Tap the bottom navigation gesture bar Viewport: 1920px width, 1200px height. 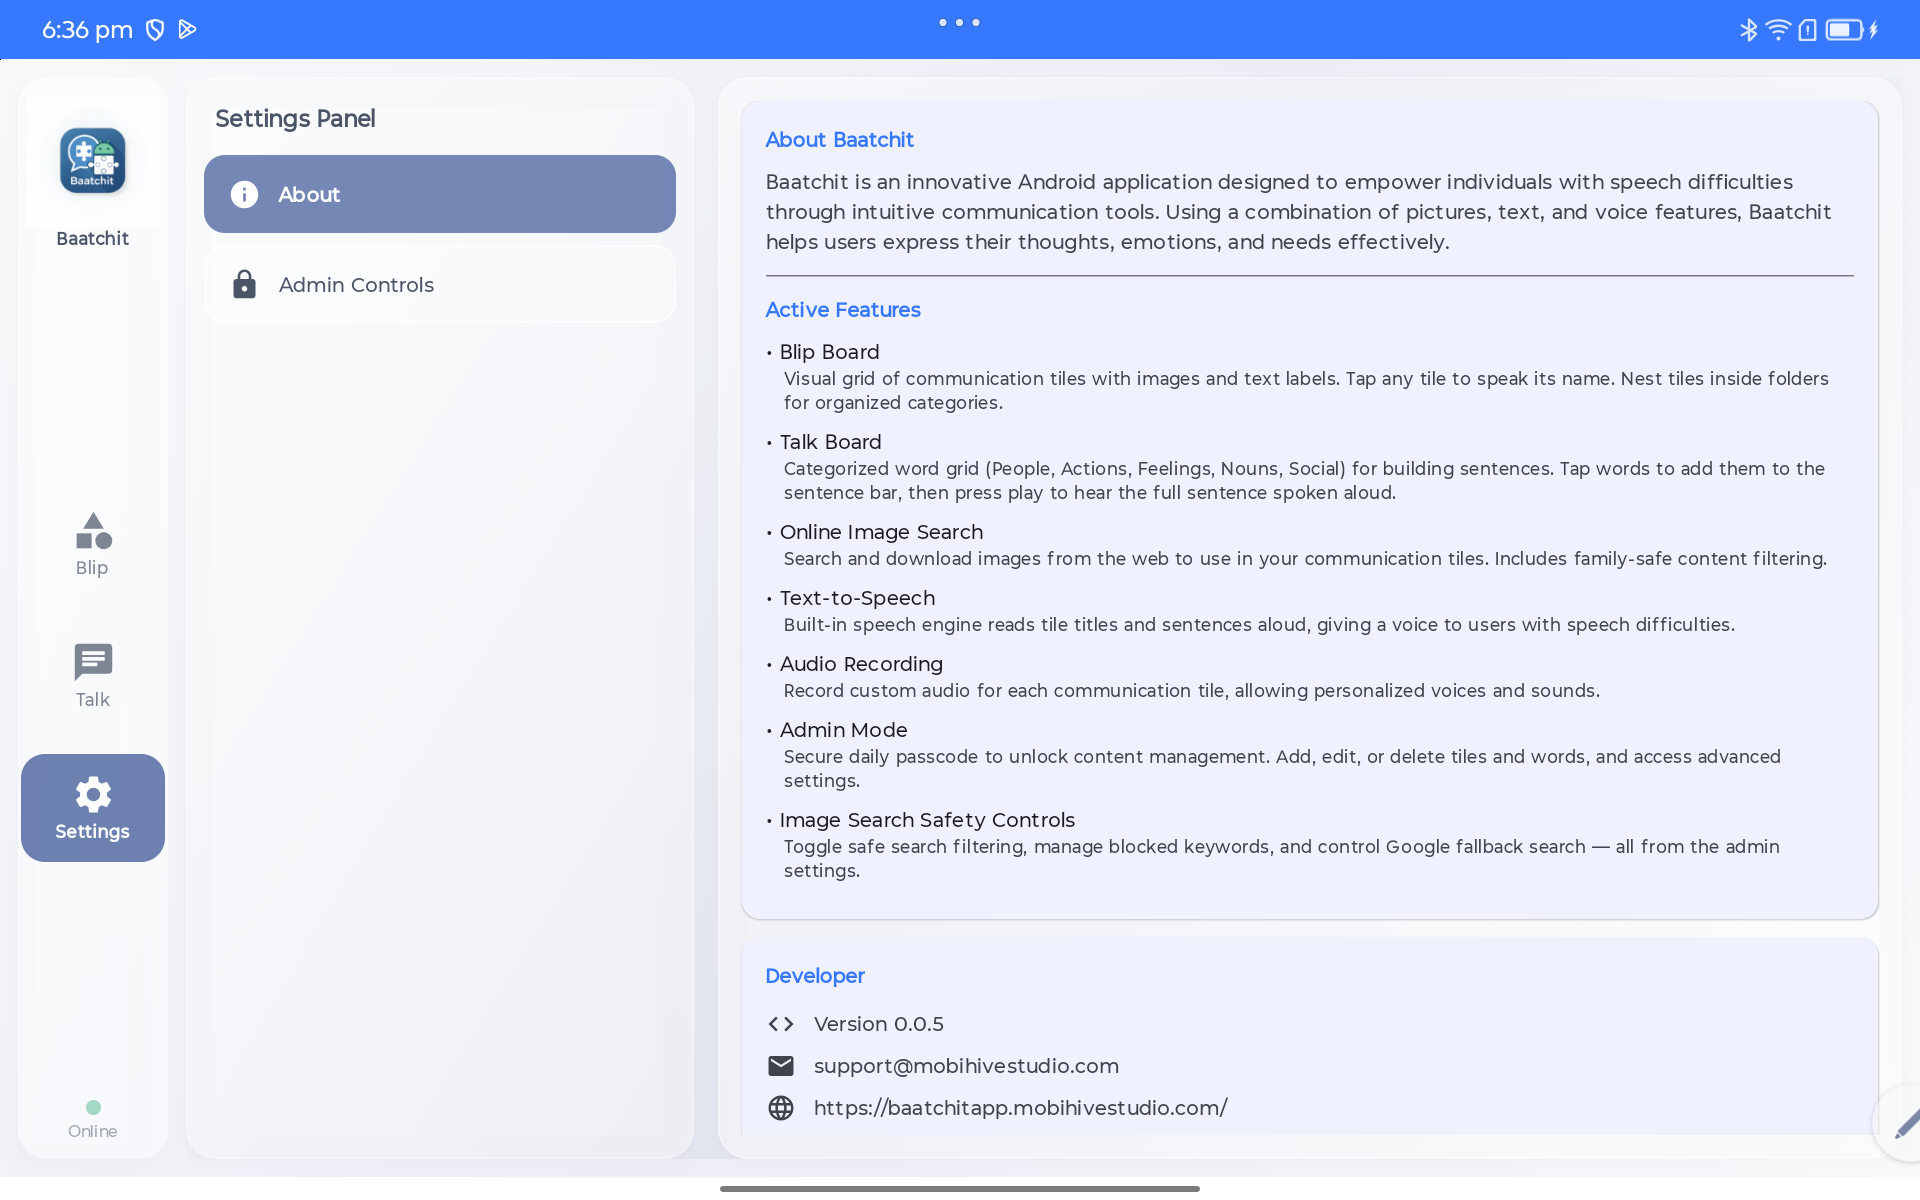(960, 1189)
